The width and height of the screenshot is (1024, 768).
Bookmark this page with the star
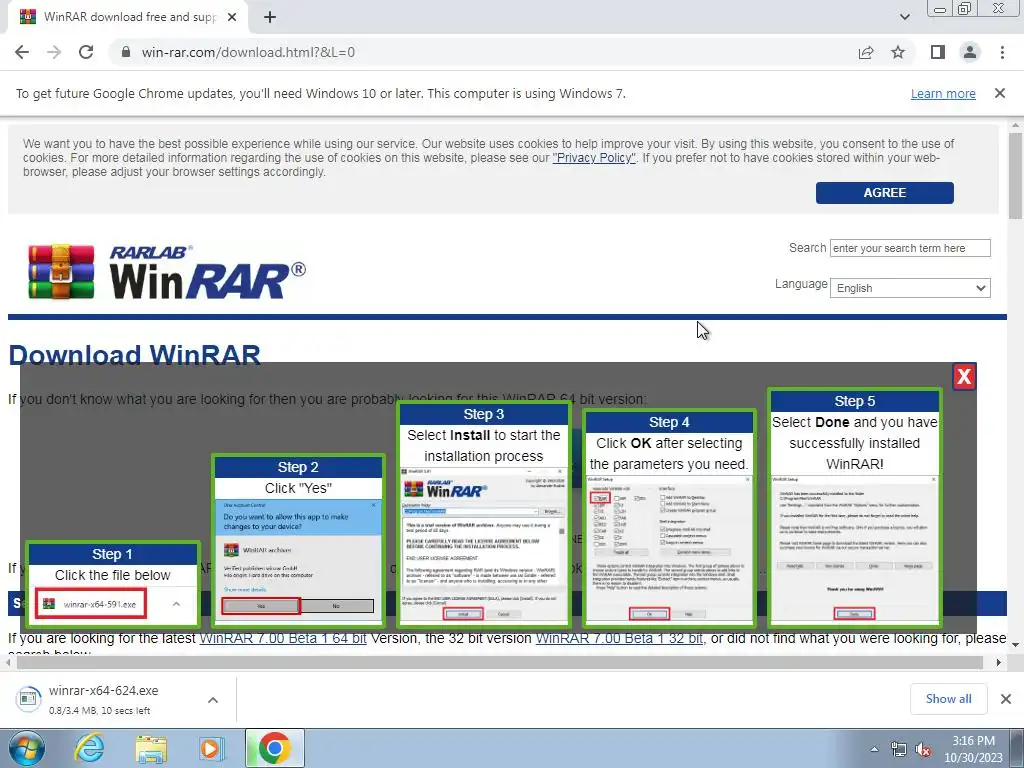898,52
